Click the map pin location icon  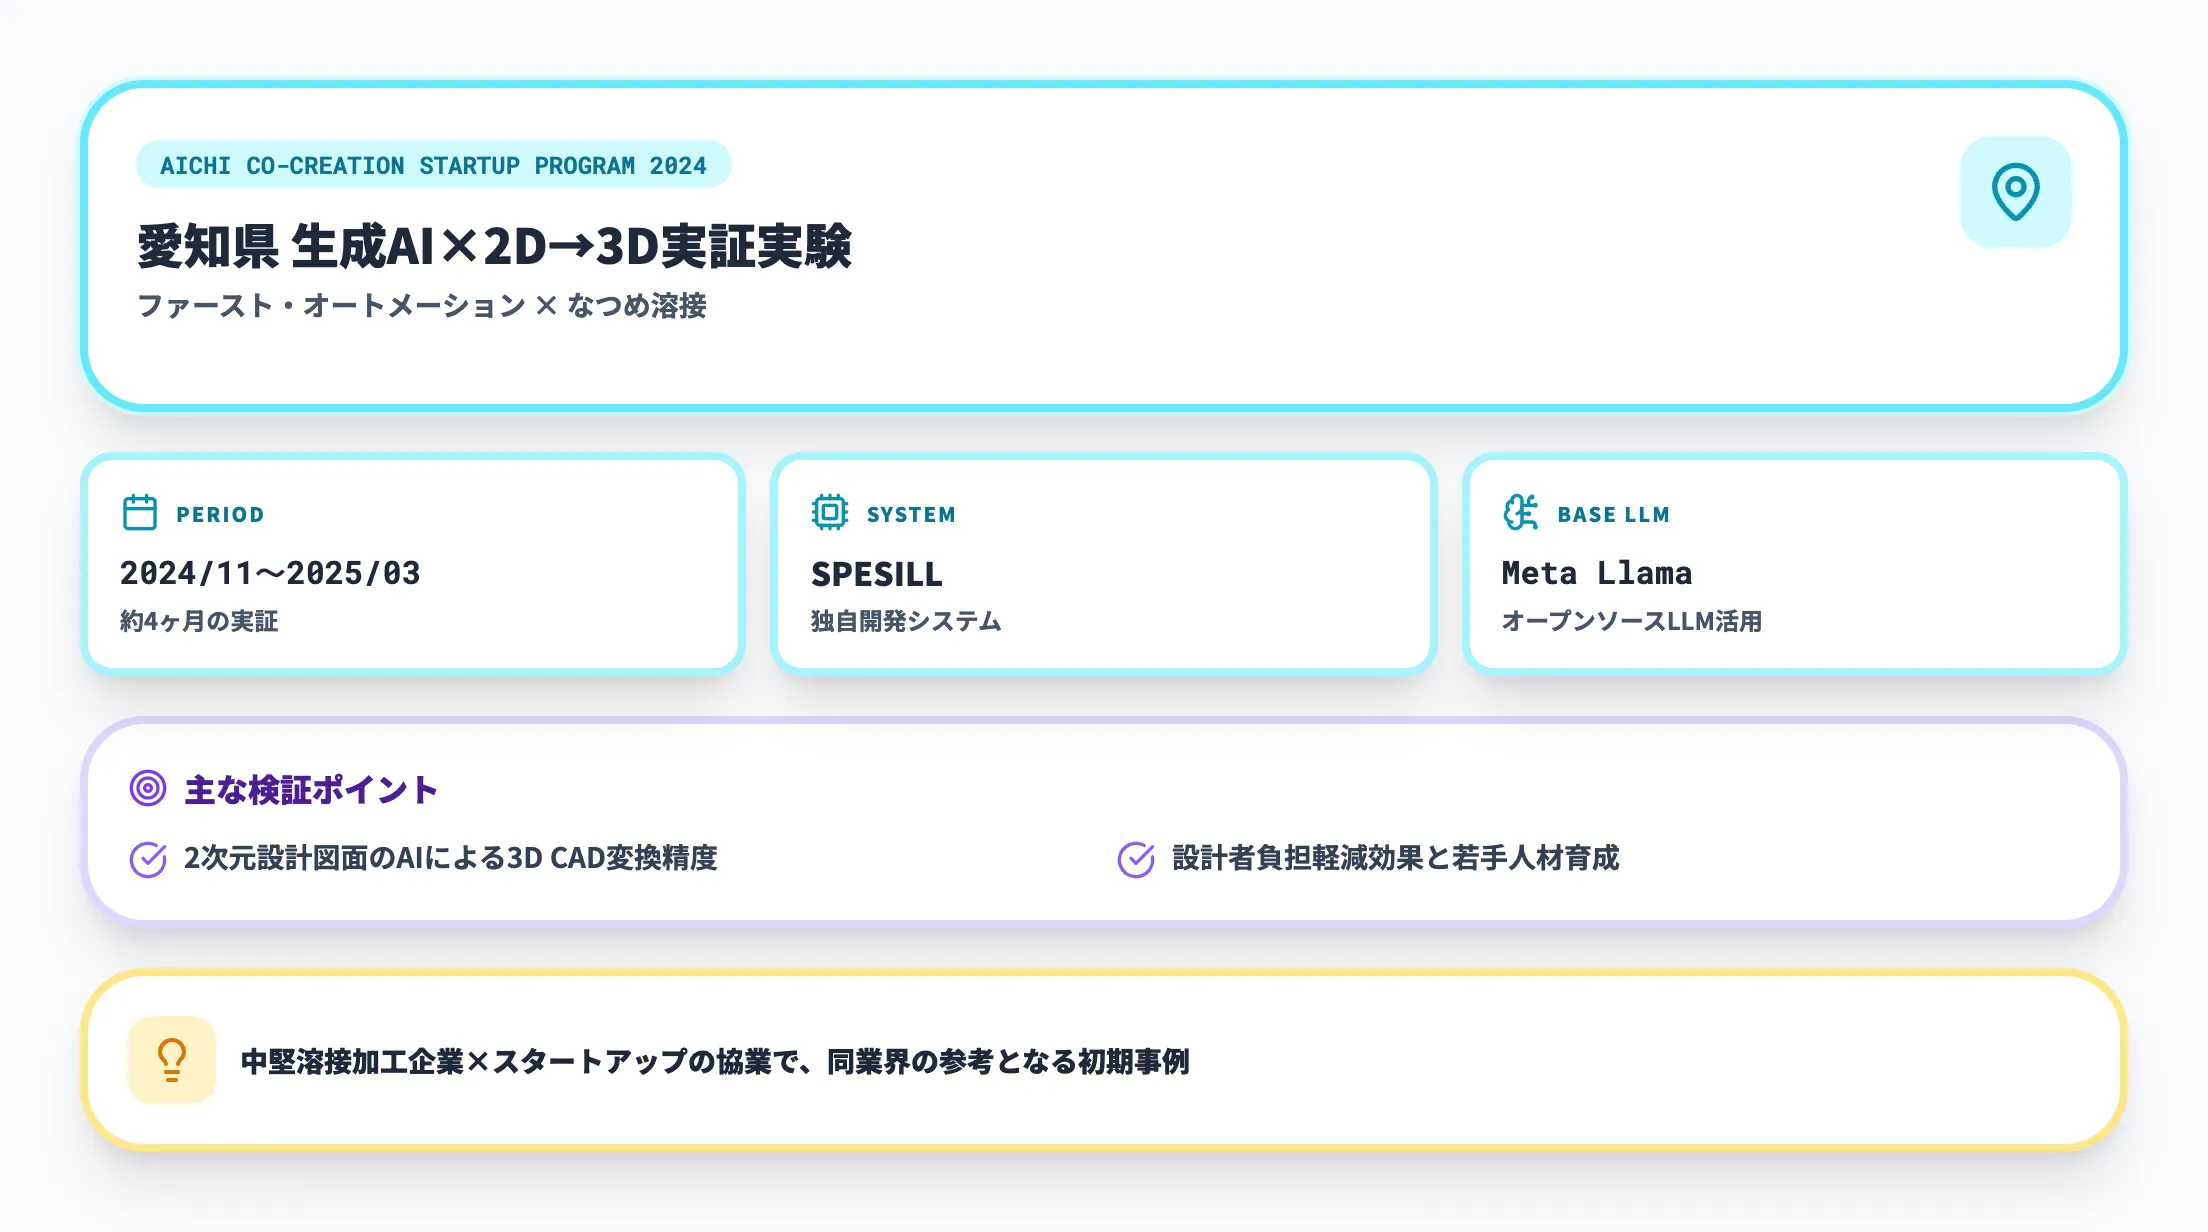2015,191
